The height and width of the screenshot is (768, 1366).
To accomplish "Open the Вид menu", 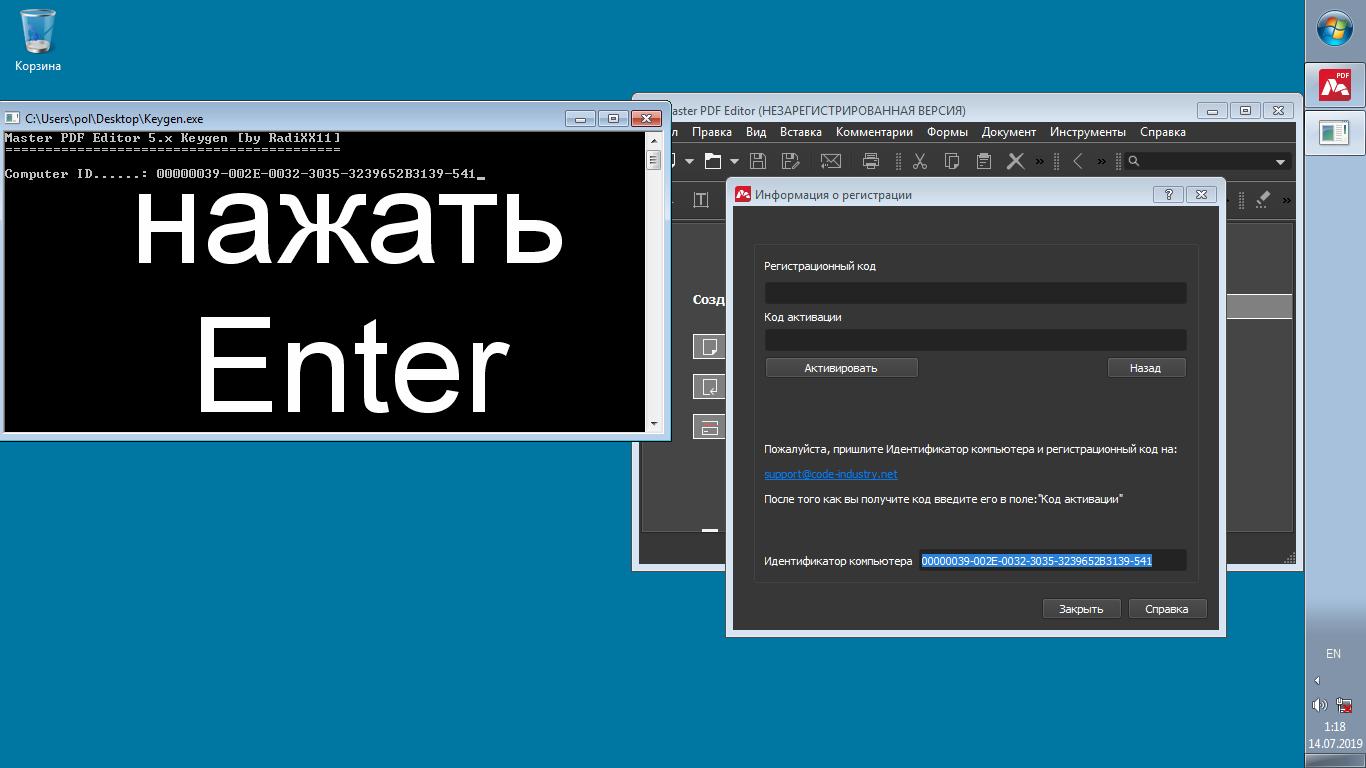I will [x=756, y=132].
